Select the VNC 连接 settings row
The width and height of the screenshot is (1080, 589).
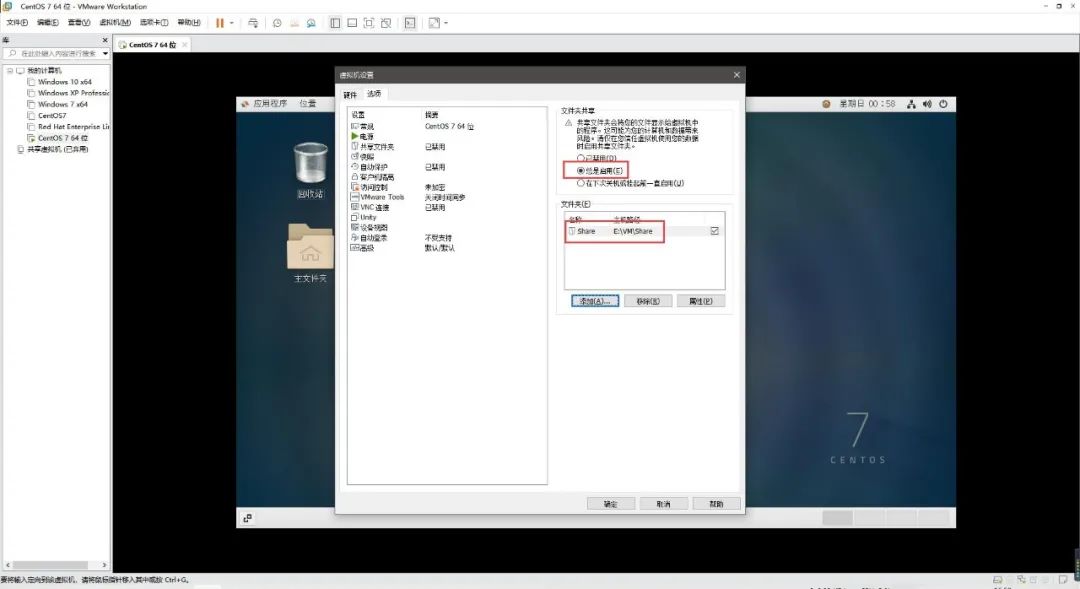click(446, 207)
